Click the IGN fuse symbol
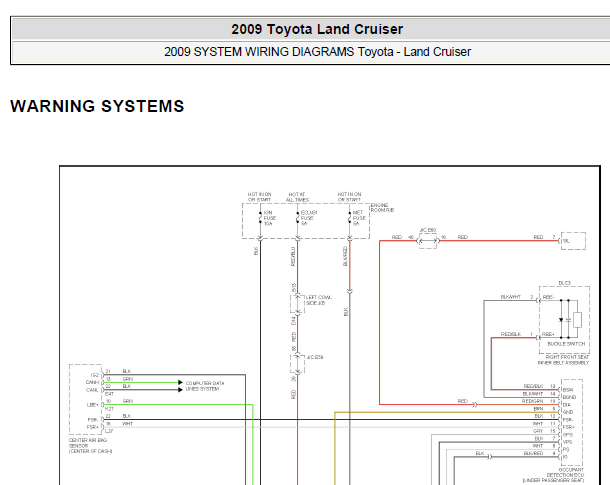The width and height of the screenshot is (610, 485). coord(260,218)
